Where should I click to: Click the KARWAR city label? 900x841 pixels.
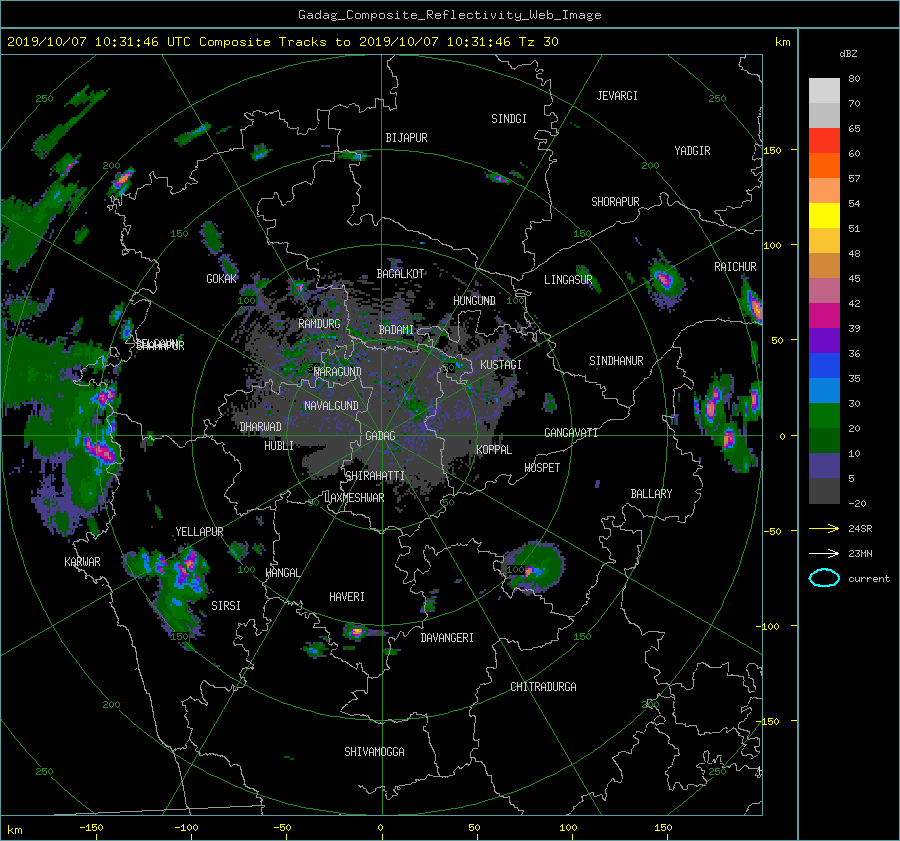point(82,562)
